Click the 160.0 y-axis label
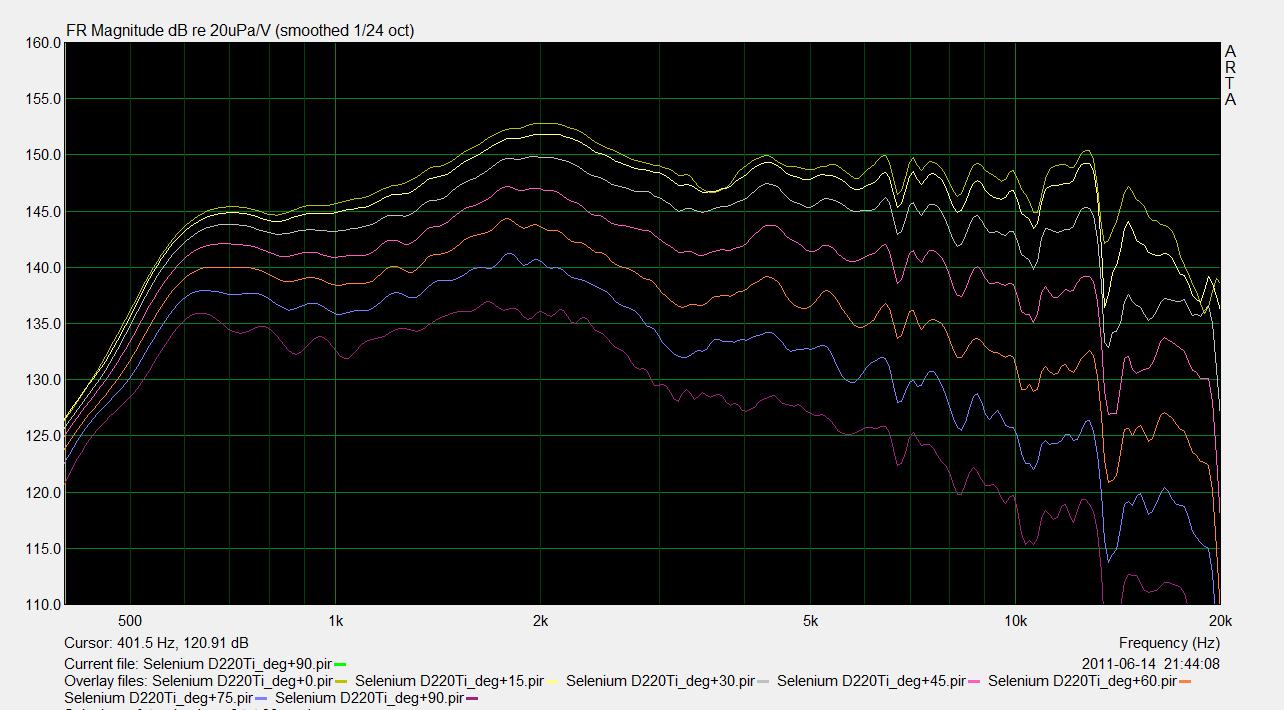 [42, 43]
